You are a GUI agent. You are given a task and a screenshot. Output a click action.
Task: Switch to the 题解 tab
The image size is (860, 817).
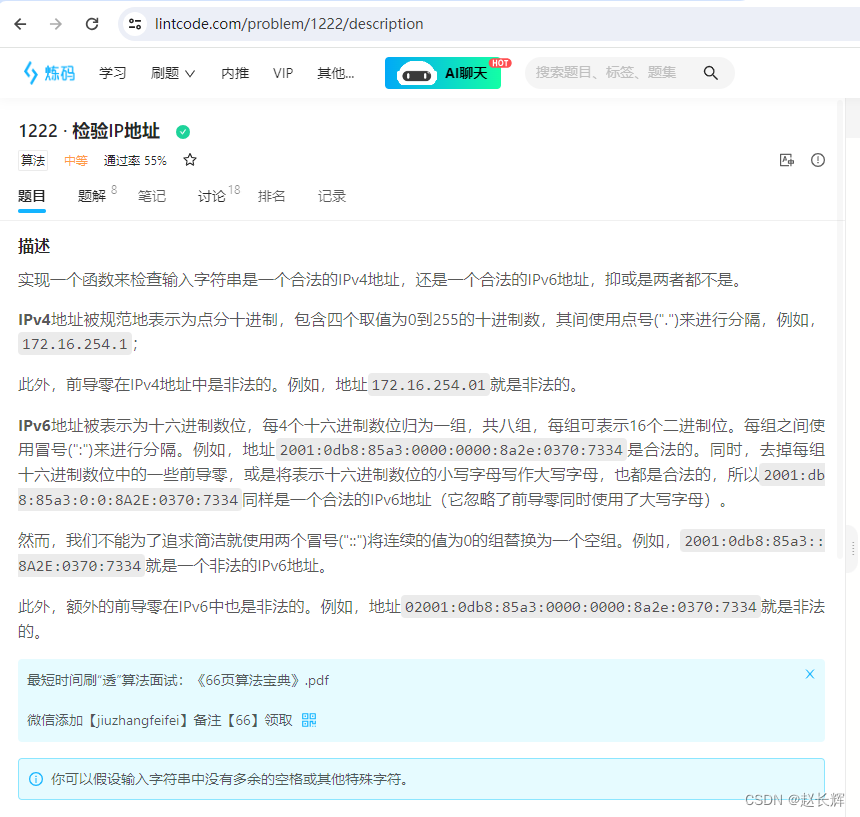(91, 196)
